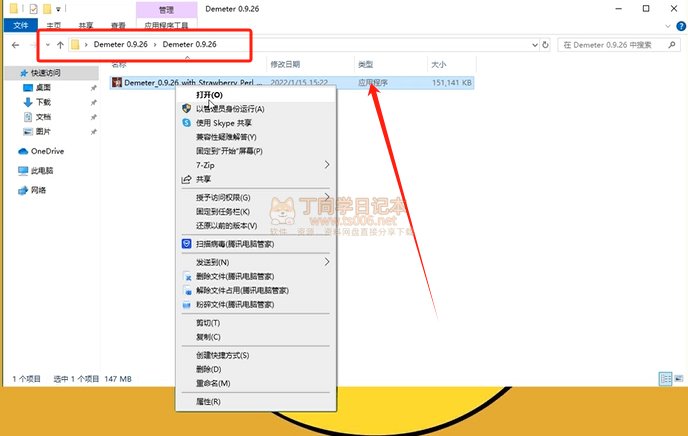Choose 使用 Skype 共享 menu entry
Image resolution: width=688 pixels, height=436 pixels.
256,123
